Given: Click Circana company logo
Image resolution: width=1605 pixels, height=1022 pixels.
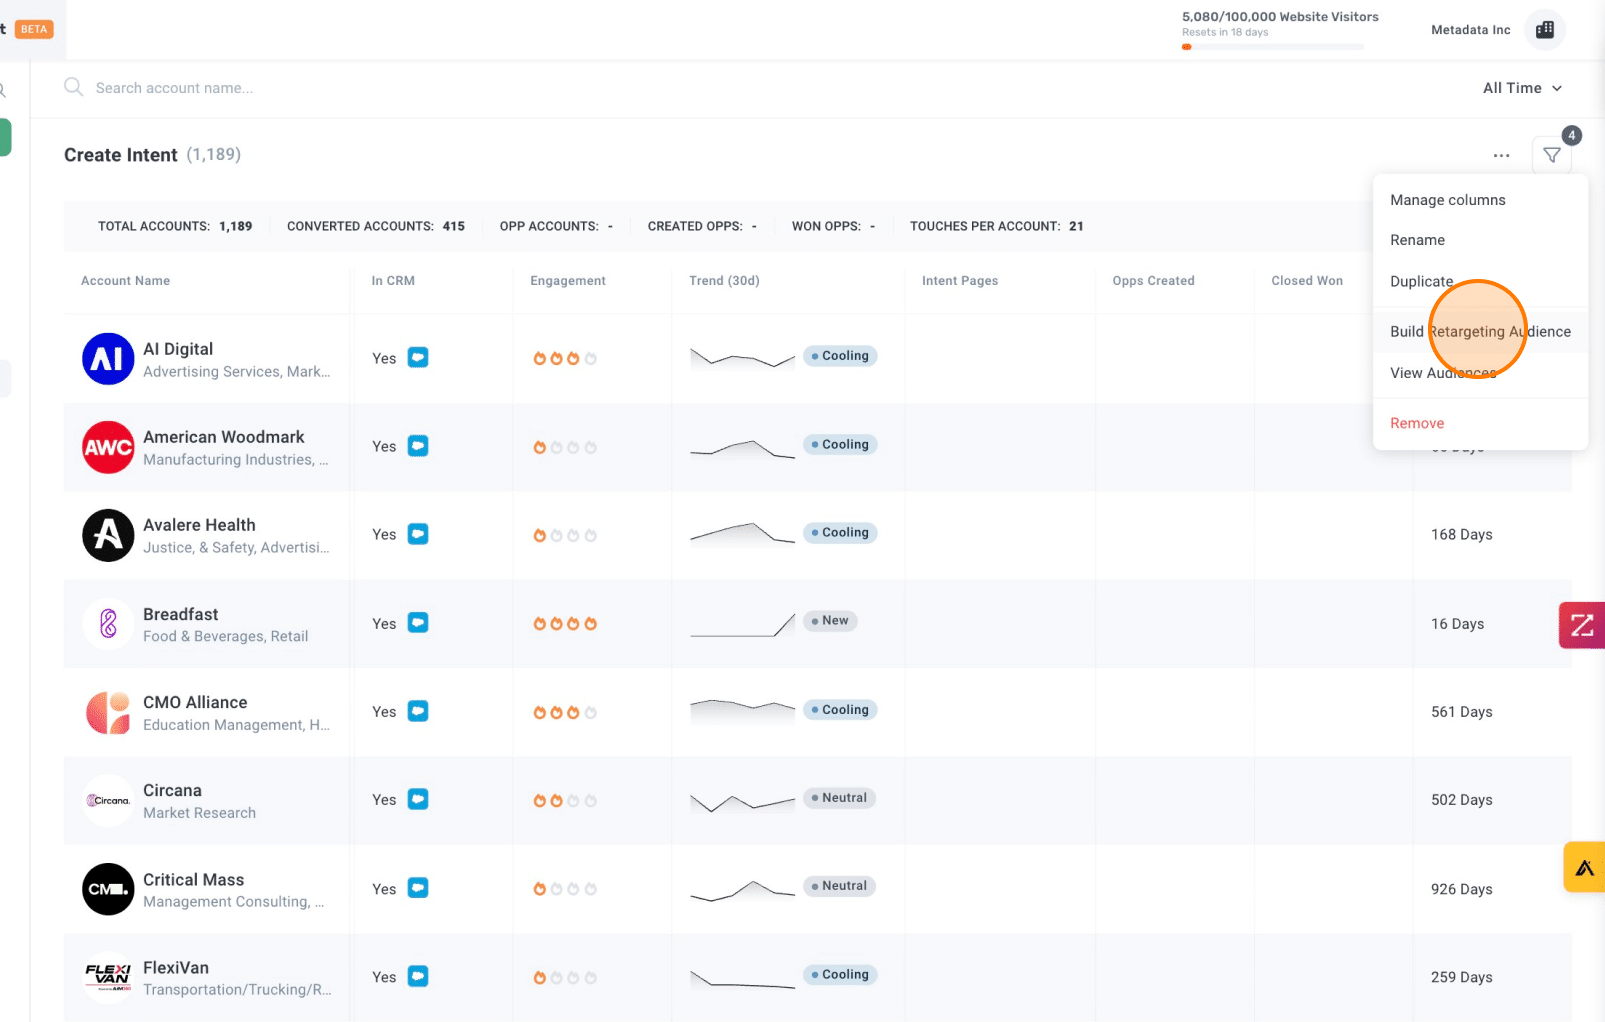Looking at the screenshot, I should [x=108, y=800].
